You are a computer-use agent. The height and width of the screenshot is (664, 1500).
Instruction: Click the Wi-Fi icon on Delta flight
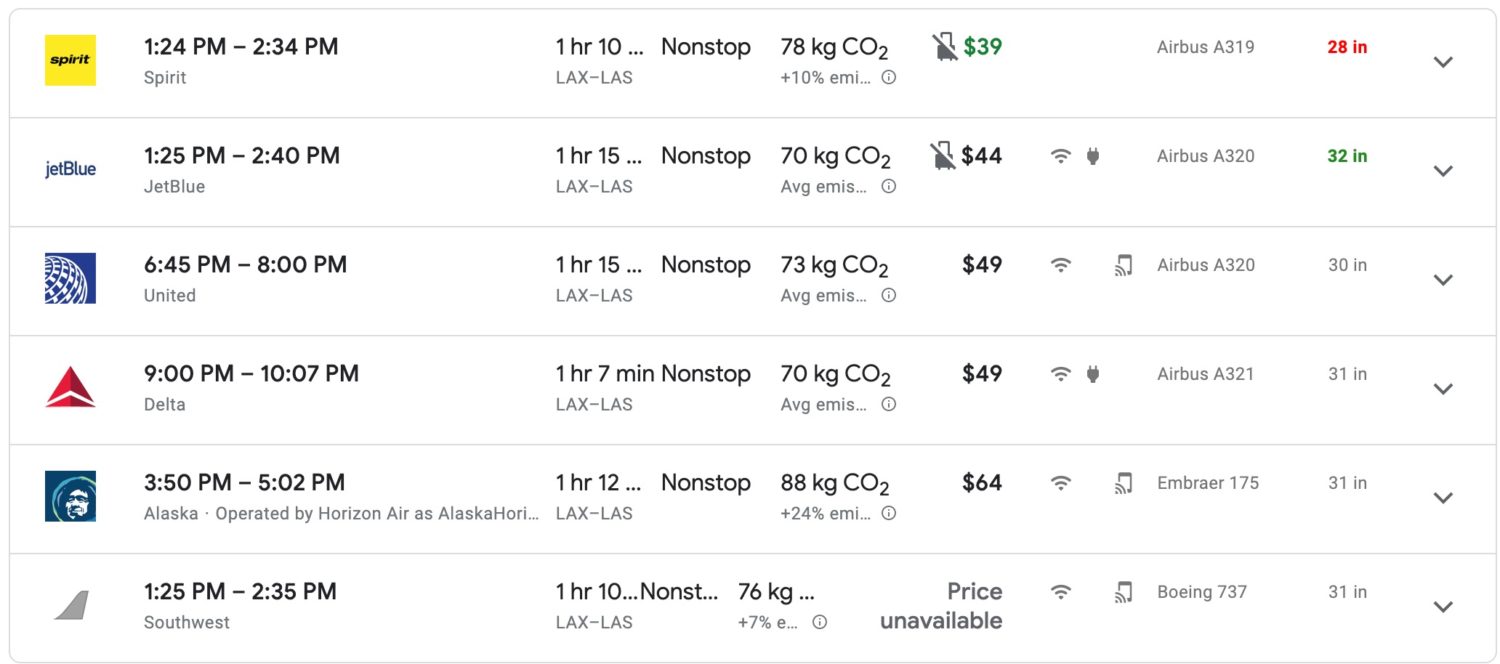pyautogui.click(x=1060, y=374)
